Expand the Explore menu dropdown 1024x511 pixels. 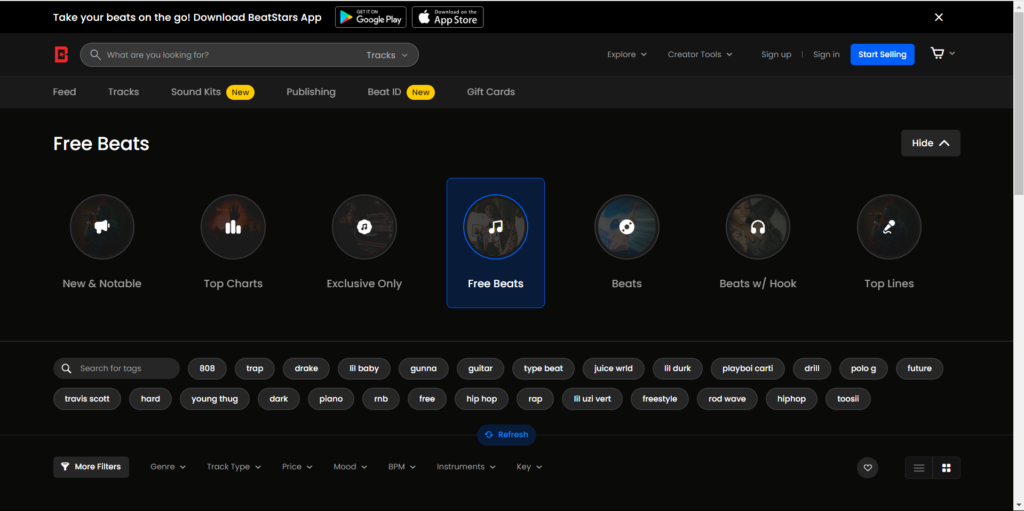(627, 55)
